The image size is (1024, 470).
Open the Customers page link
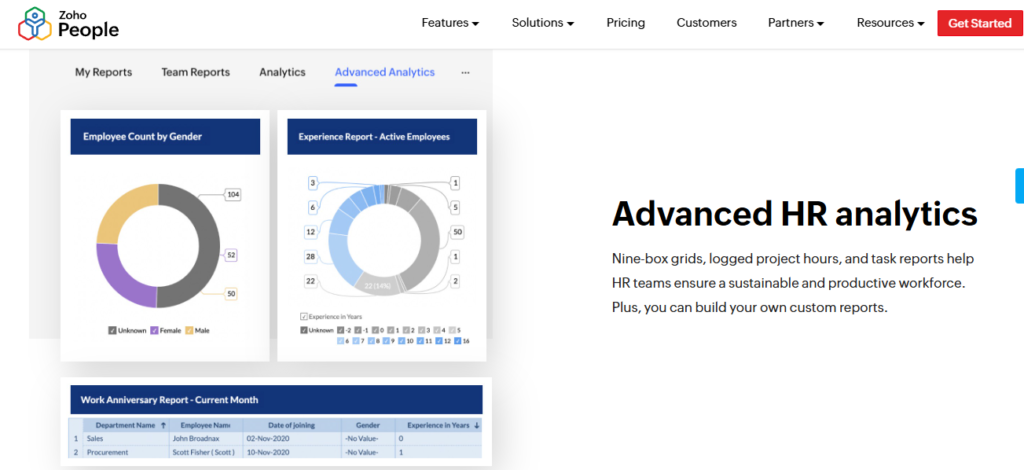[707, 23]
